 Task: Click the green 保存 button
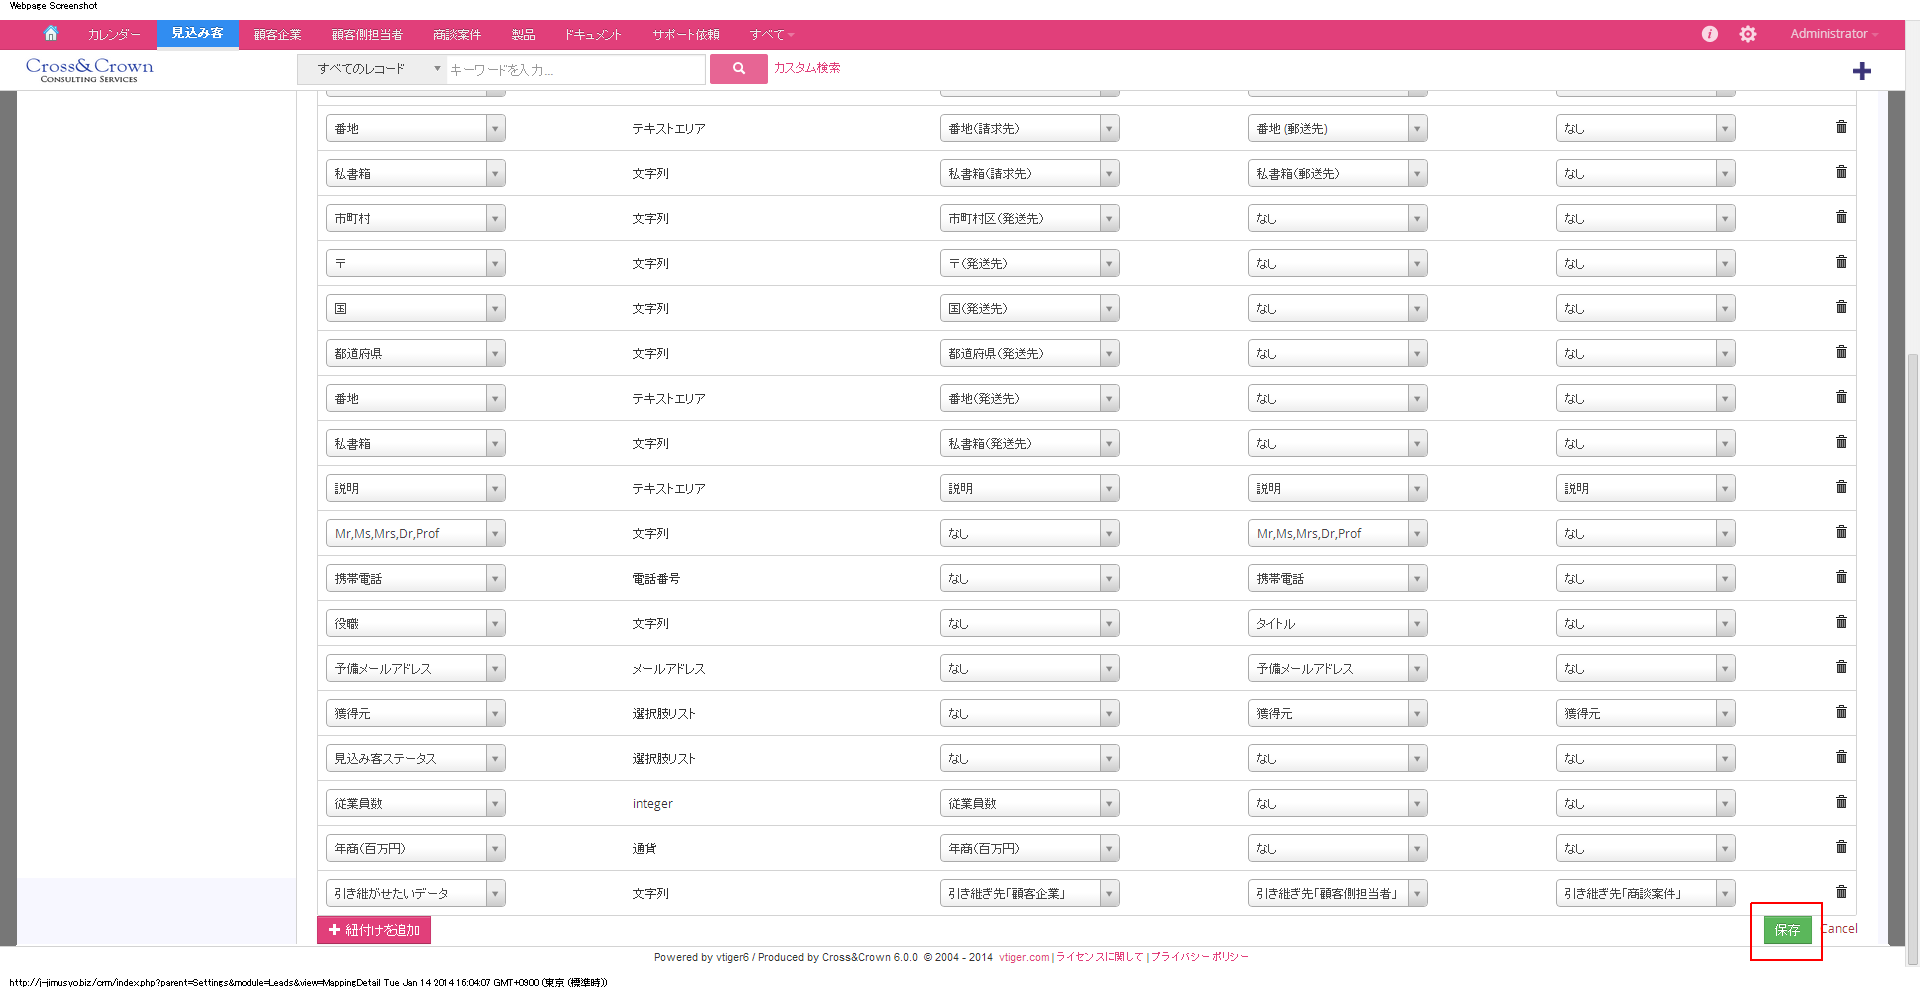pyautogui.click(x=1786, y=930)
